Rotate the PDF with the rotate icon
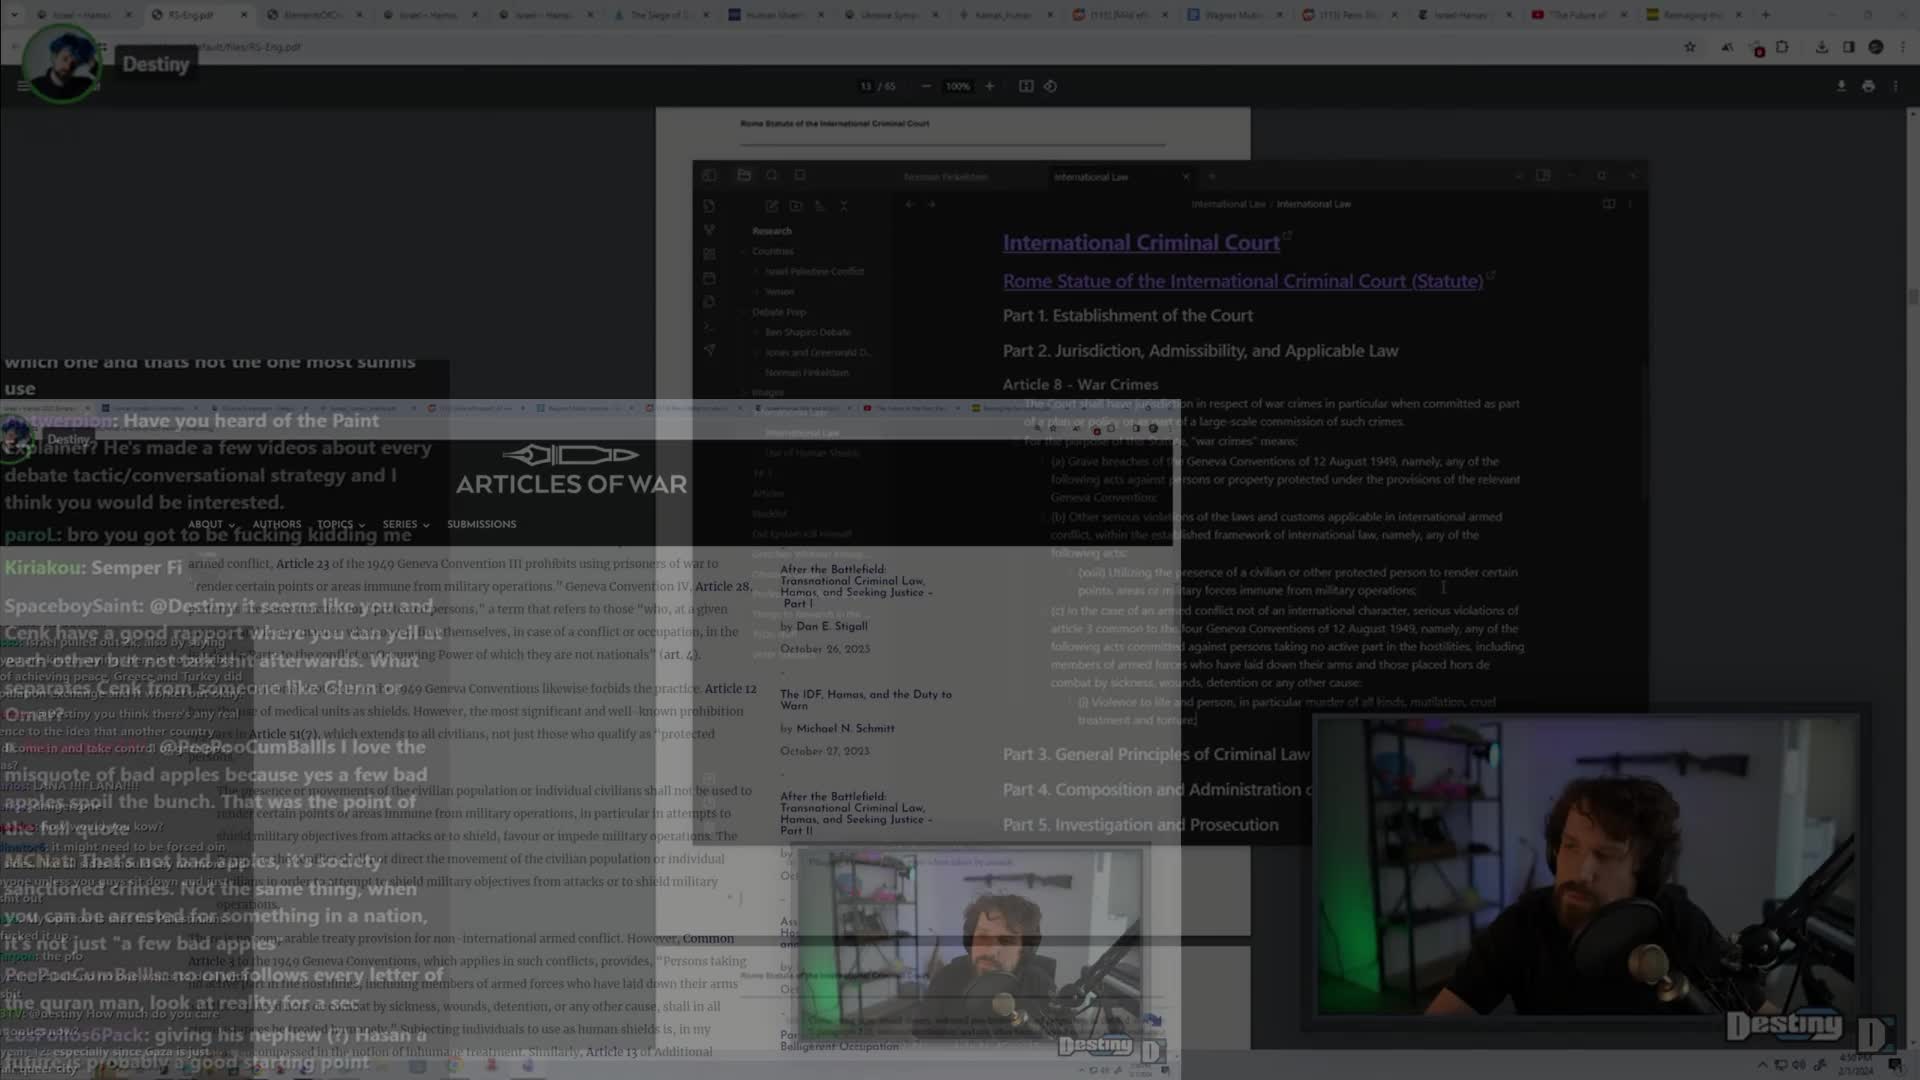The width and height of the screenshot is (1920, 1080). tap(1050, 86)
